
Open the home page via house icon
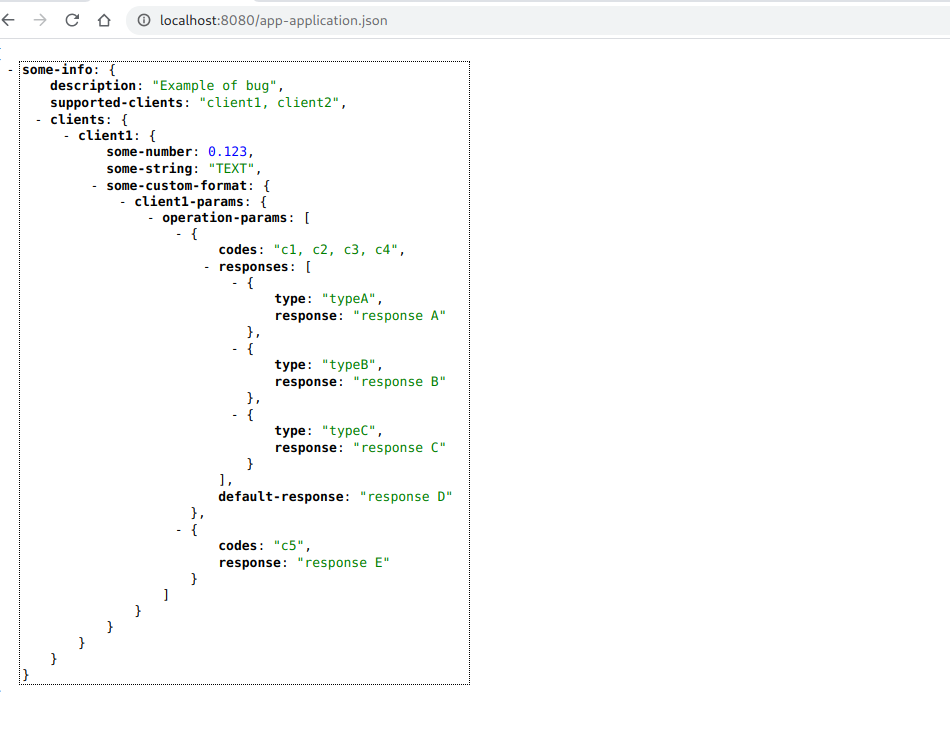tap(104, 21)
